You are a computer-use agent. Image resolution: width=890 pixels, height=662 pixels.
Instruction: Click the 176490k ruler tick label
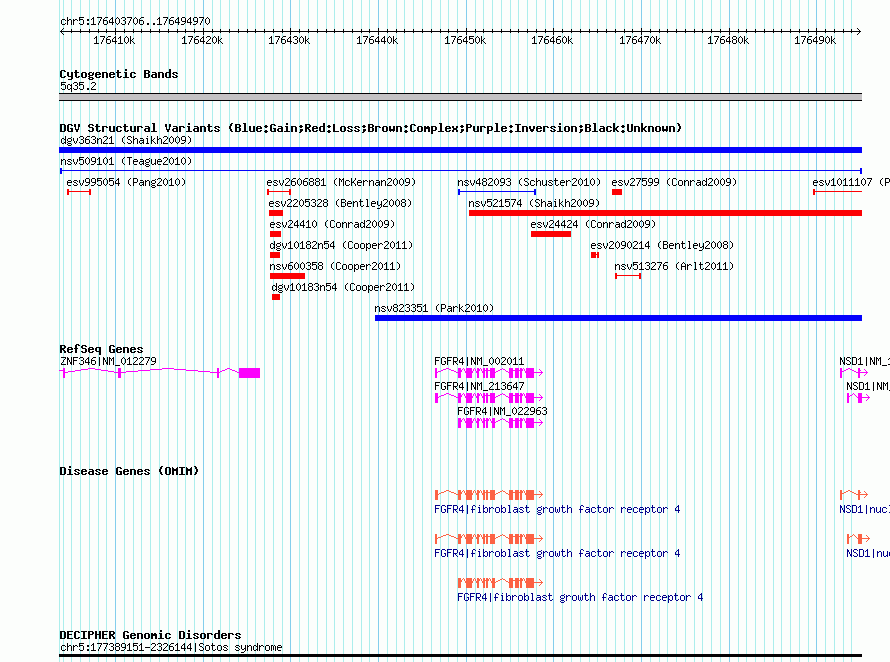coord(815,40)
